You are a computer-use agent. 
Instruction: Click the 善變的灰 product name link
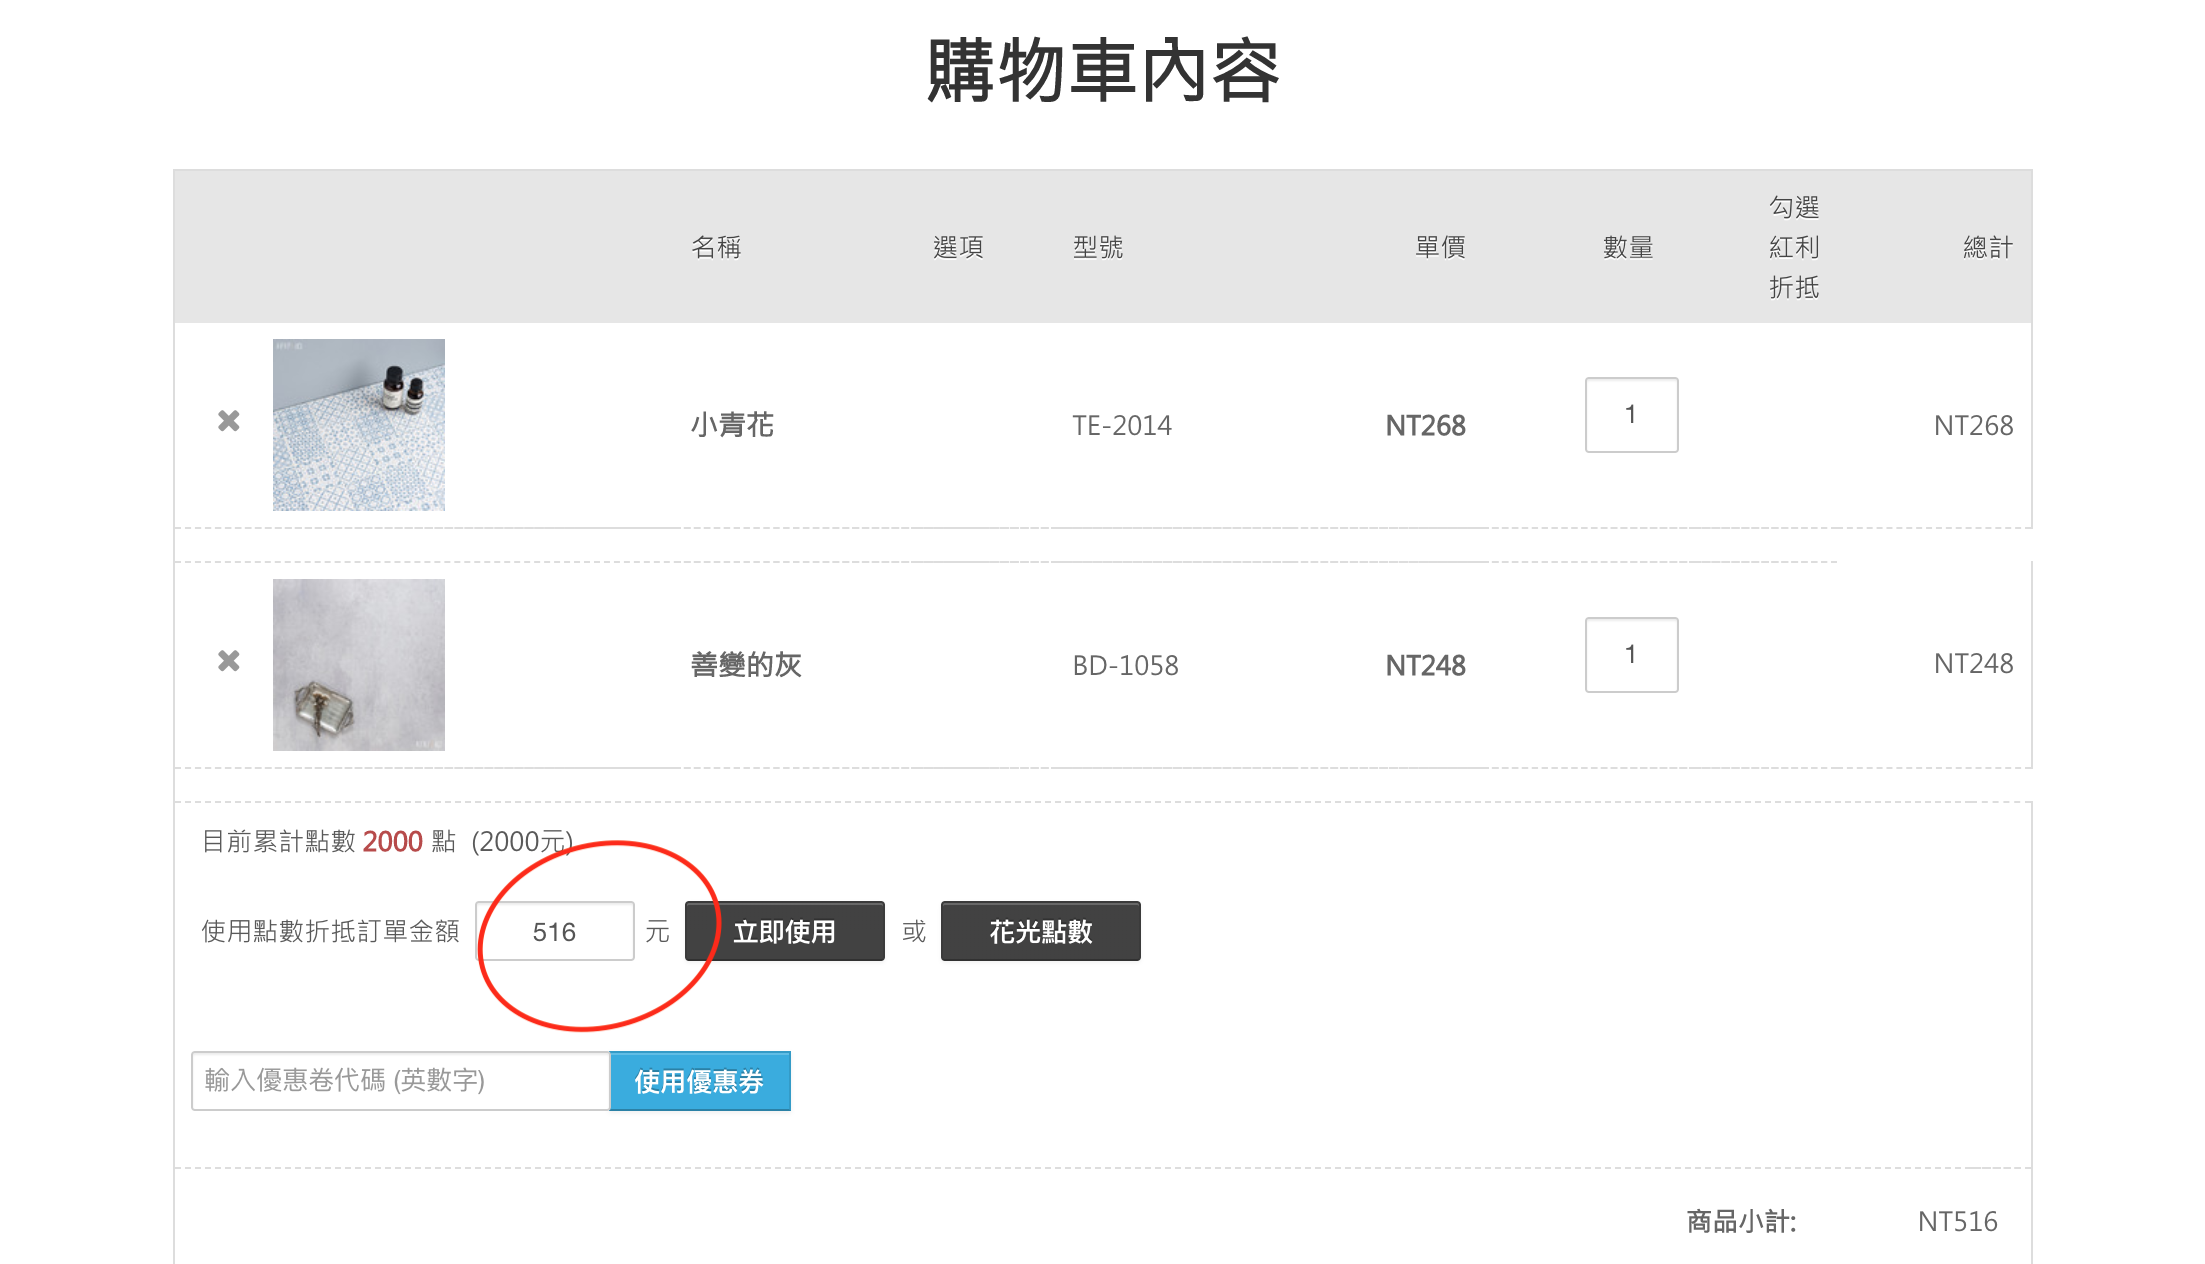click(746, 665)
